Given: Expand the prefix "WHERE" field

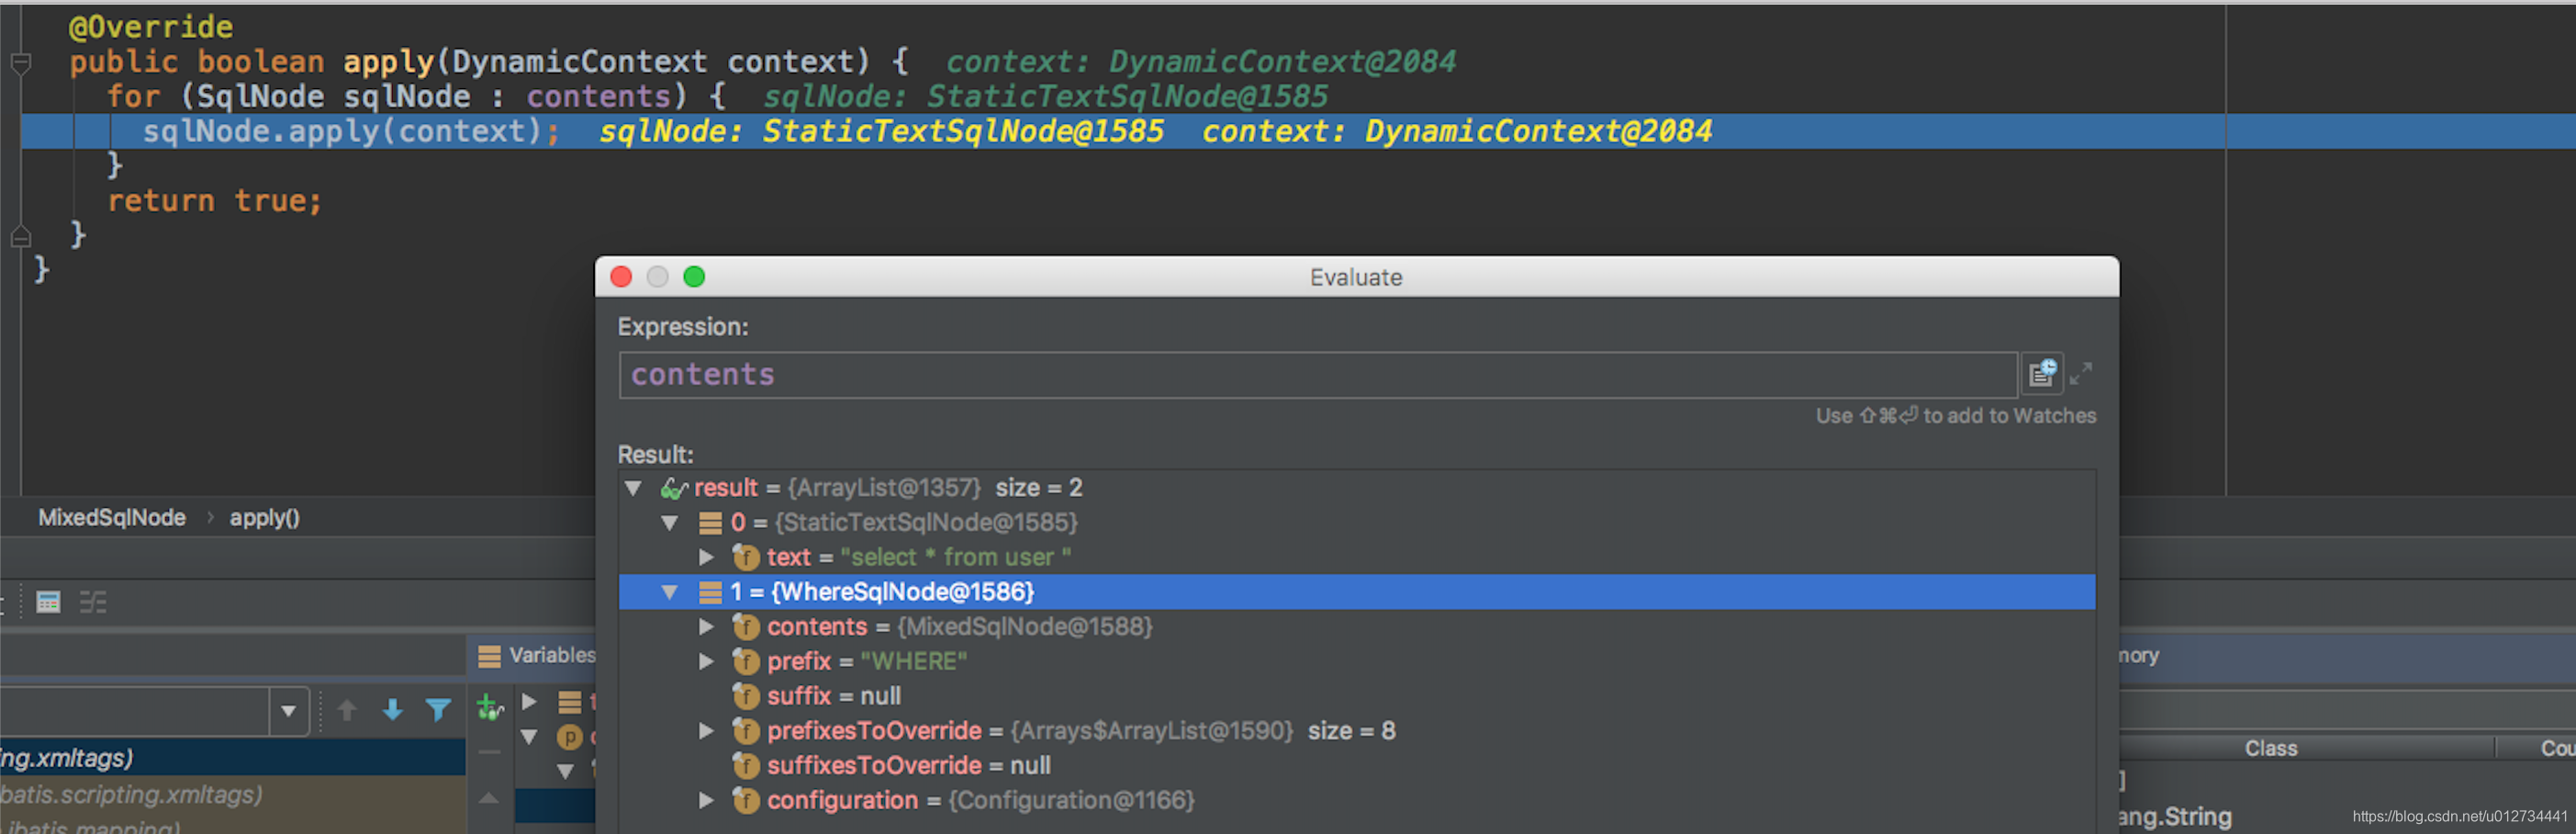Looking at the screenshot, I should point(707,661).
